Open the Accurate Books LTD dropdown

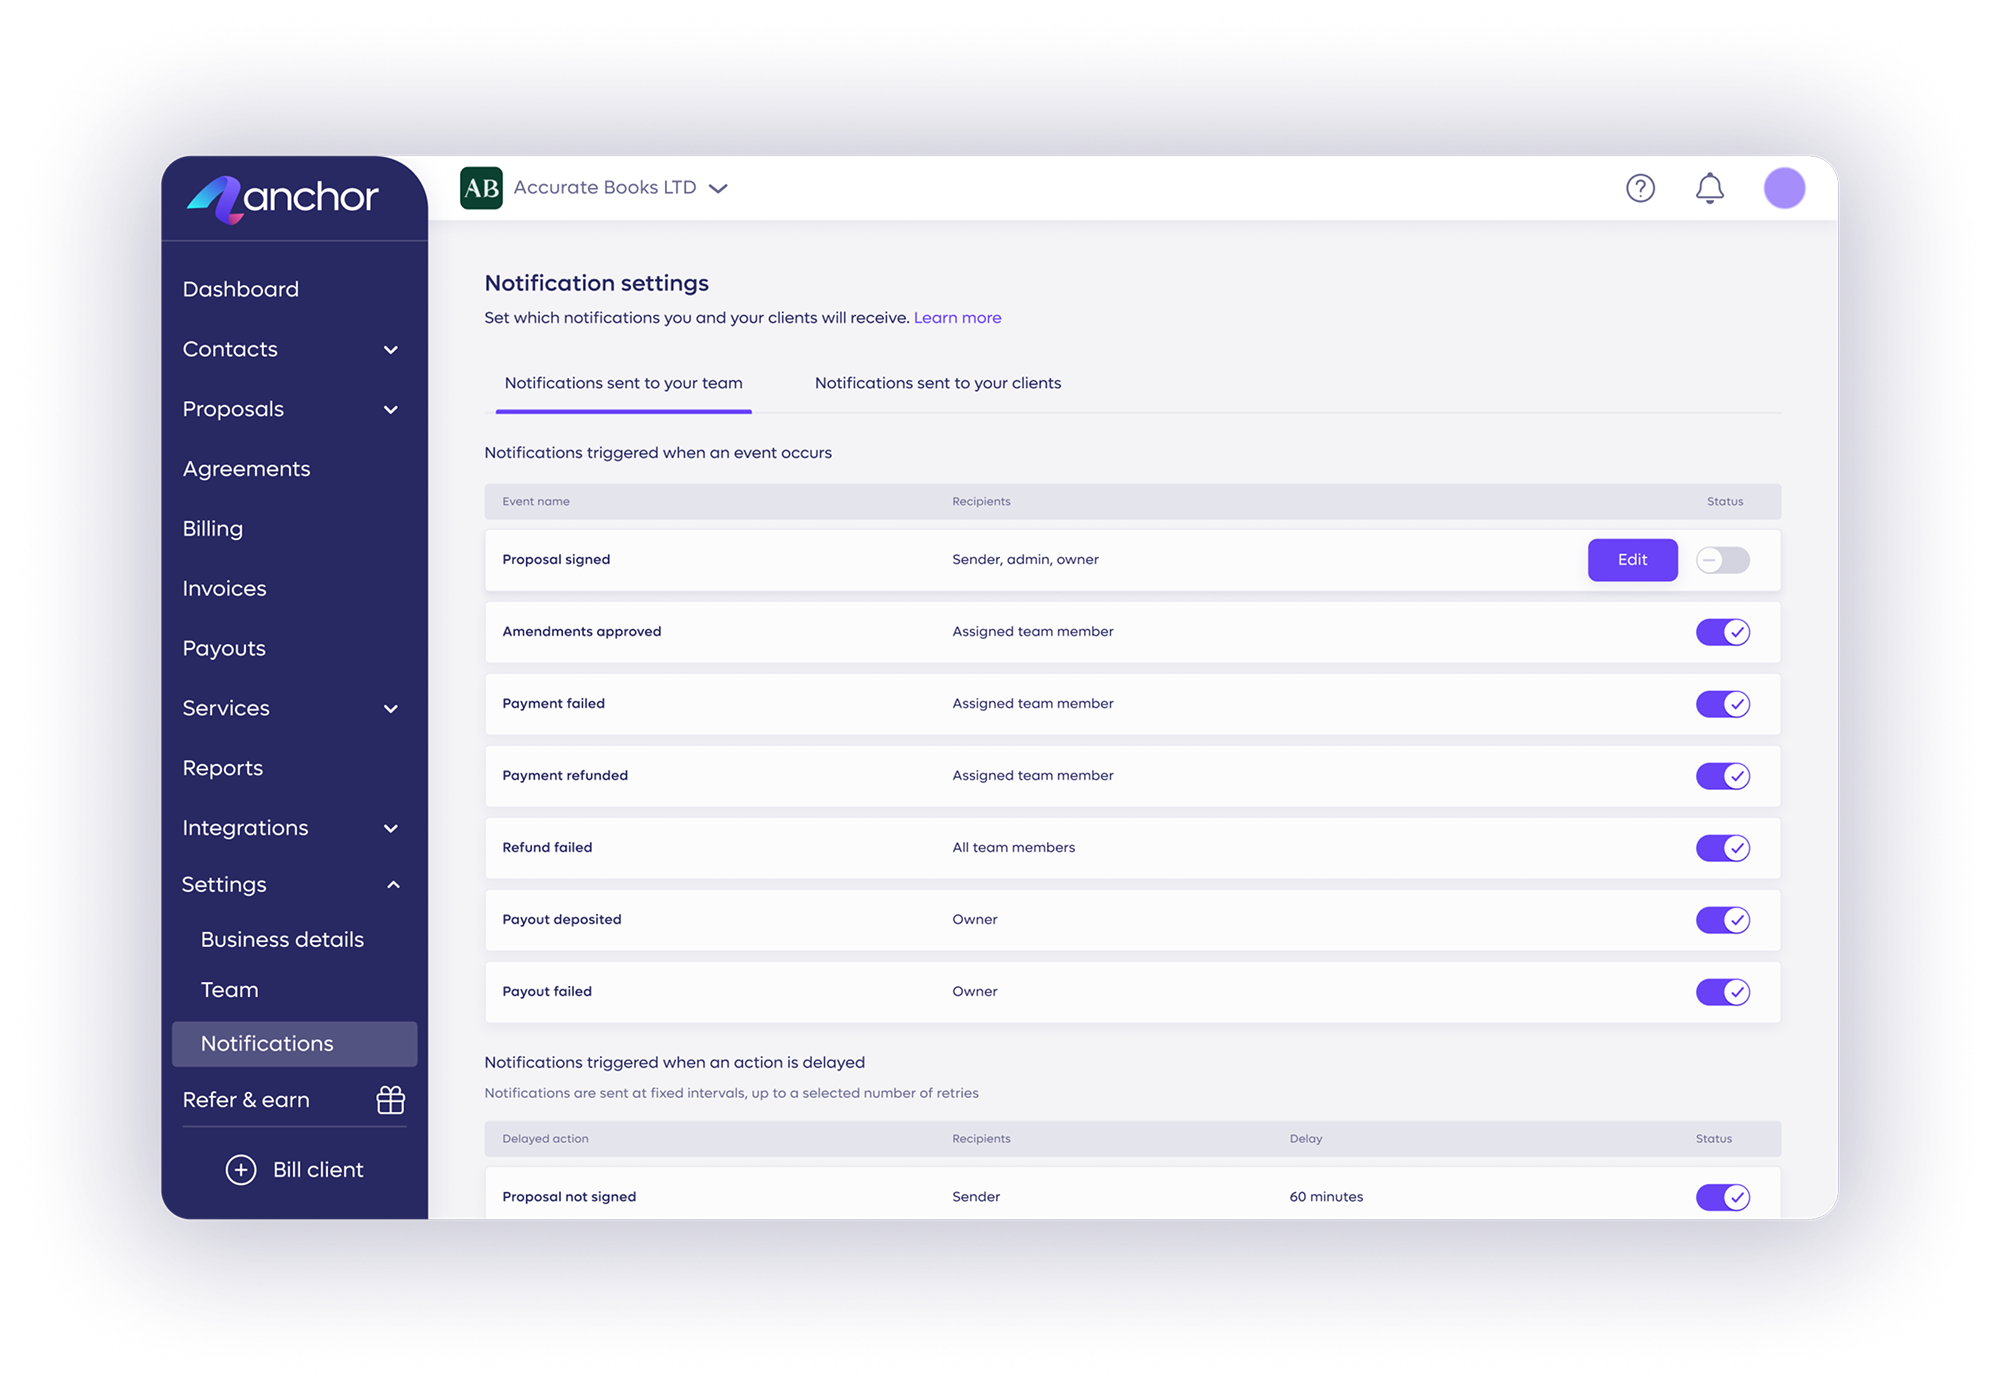pyautogui.click(x=620, y=188)
